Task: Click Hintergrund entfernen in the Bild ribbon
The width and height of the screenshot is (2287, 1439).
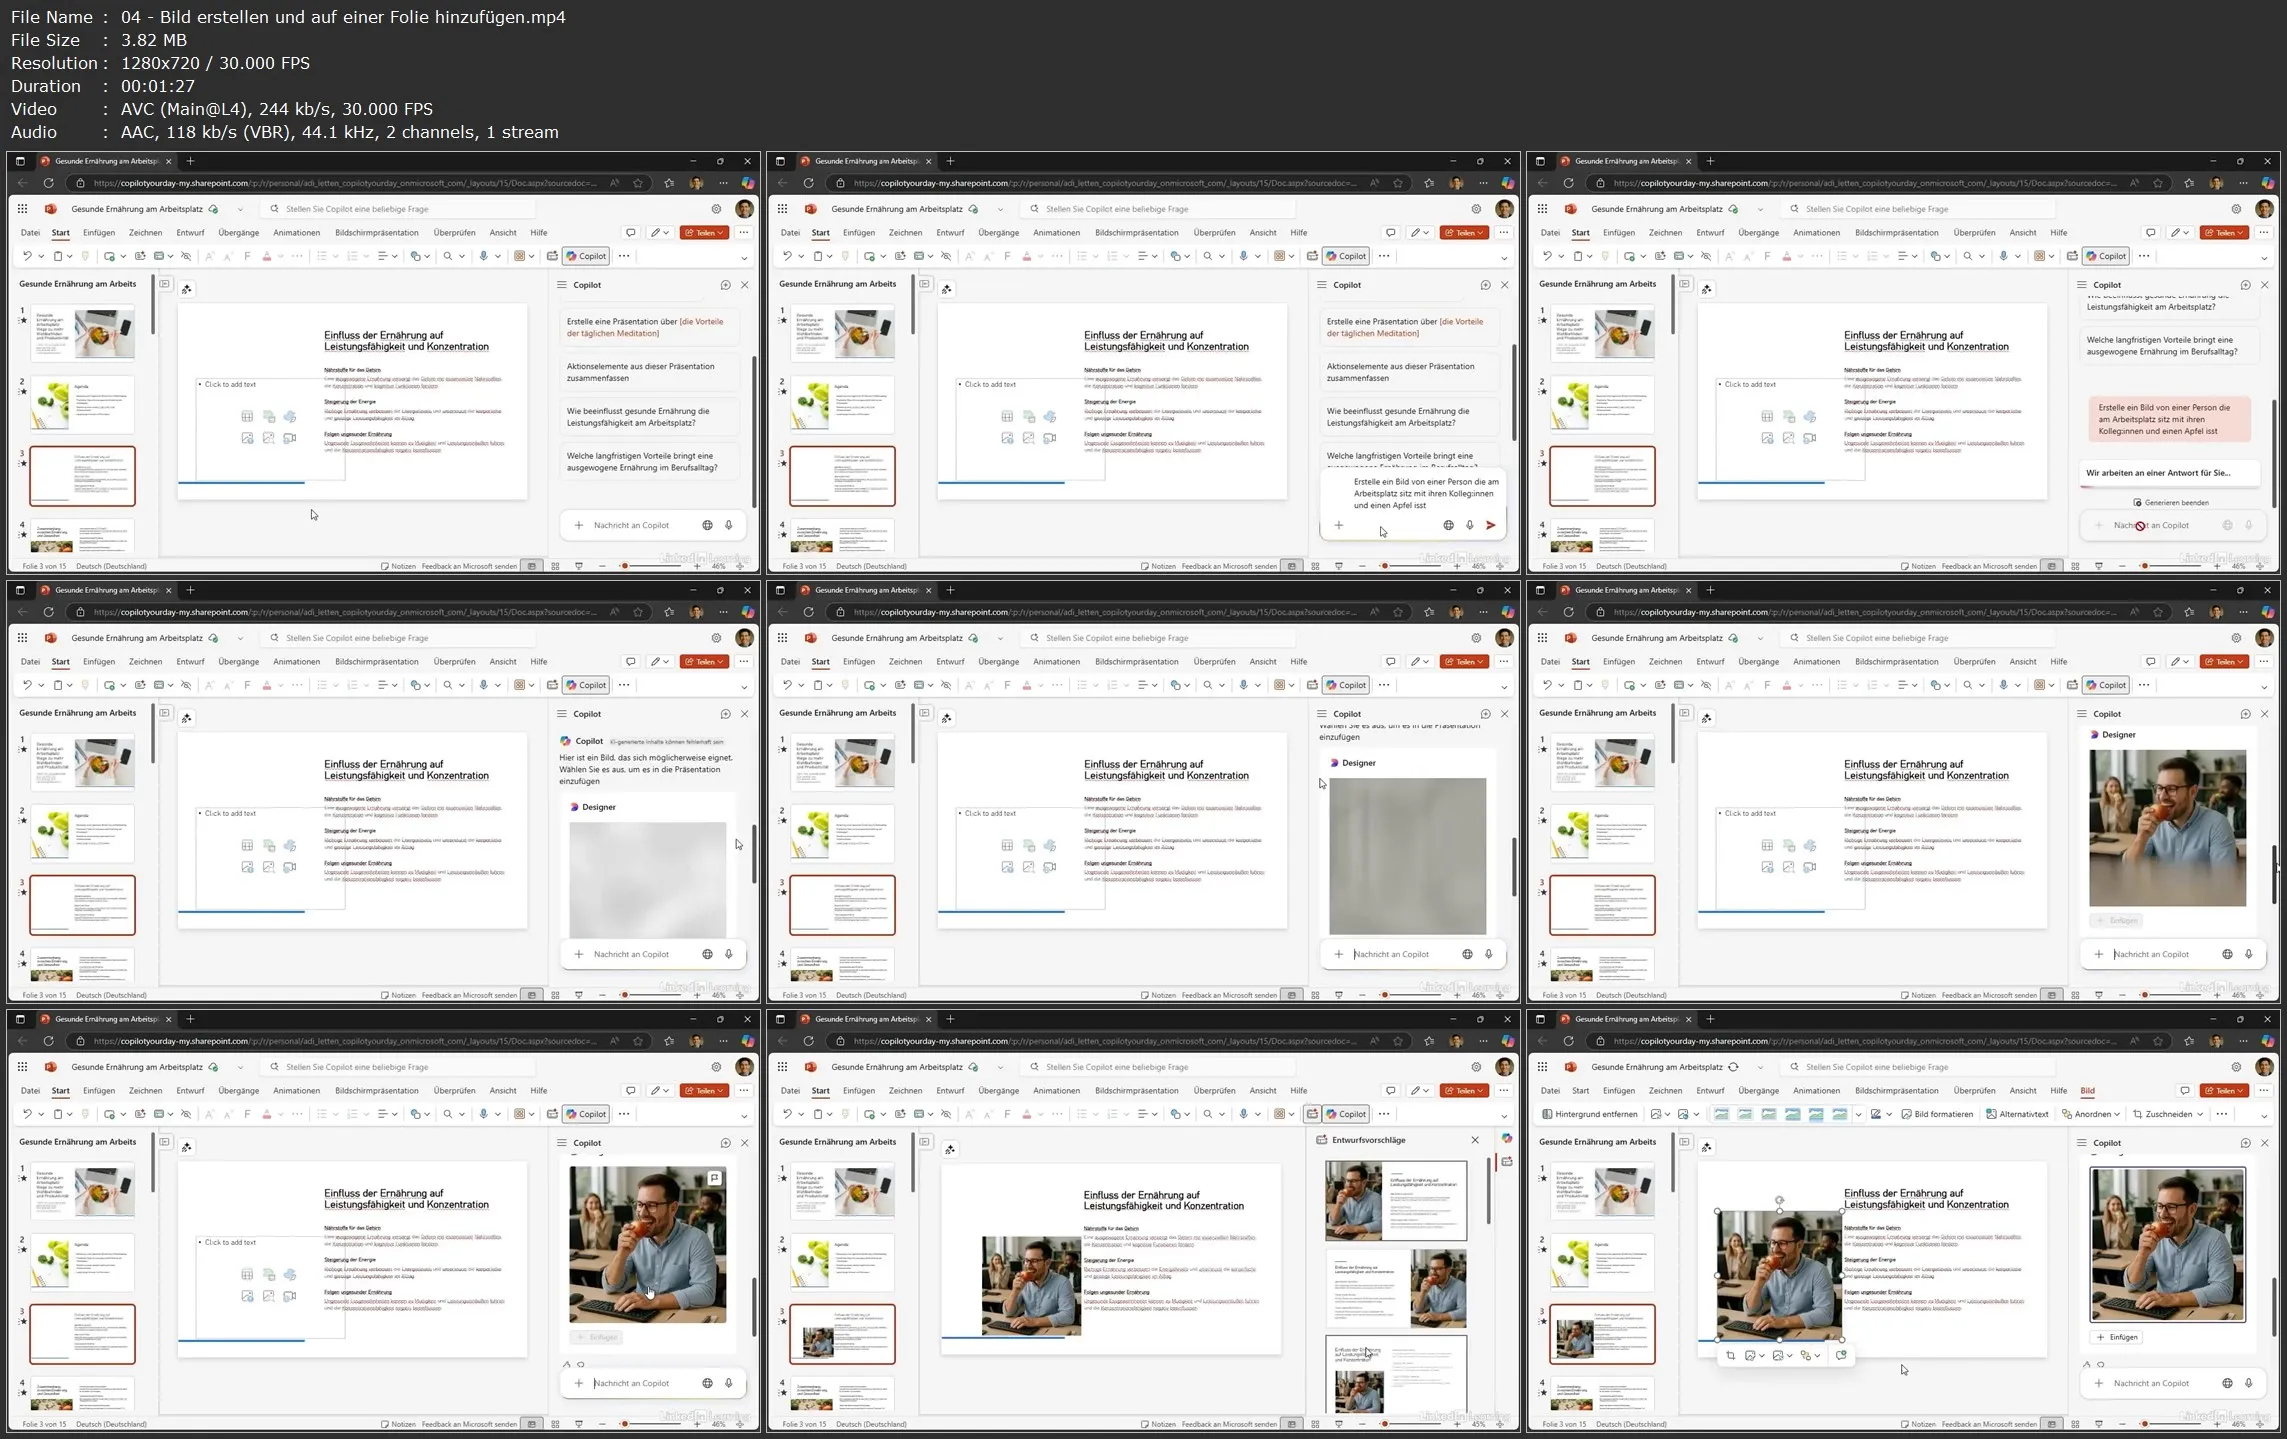Action: click(1590, 1114)
